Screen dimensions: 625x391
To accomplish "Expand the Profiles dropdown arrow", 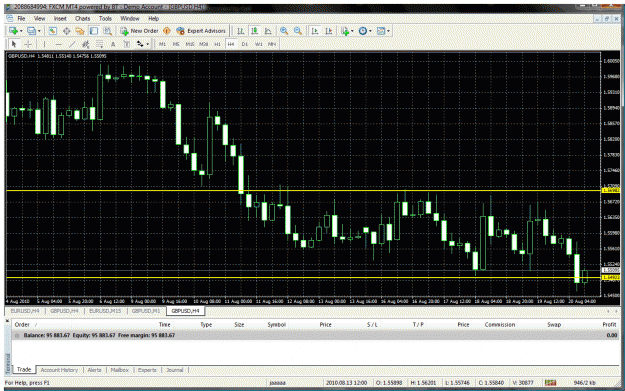I will [39, 31].
